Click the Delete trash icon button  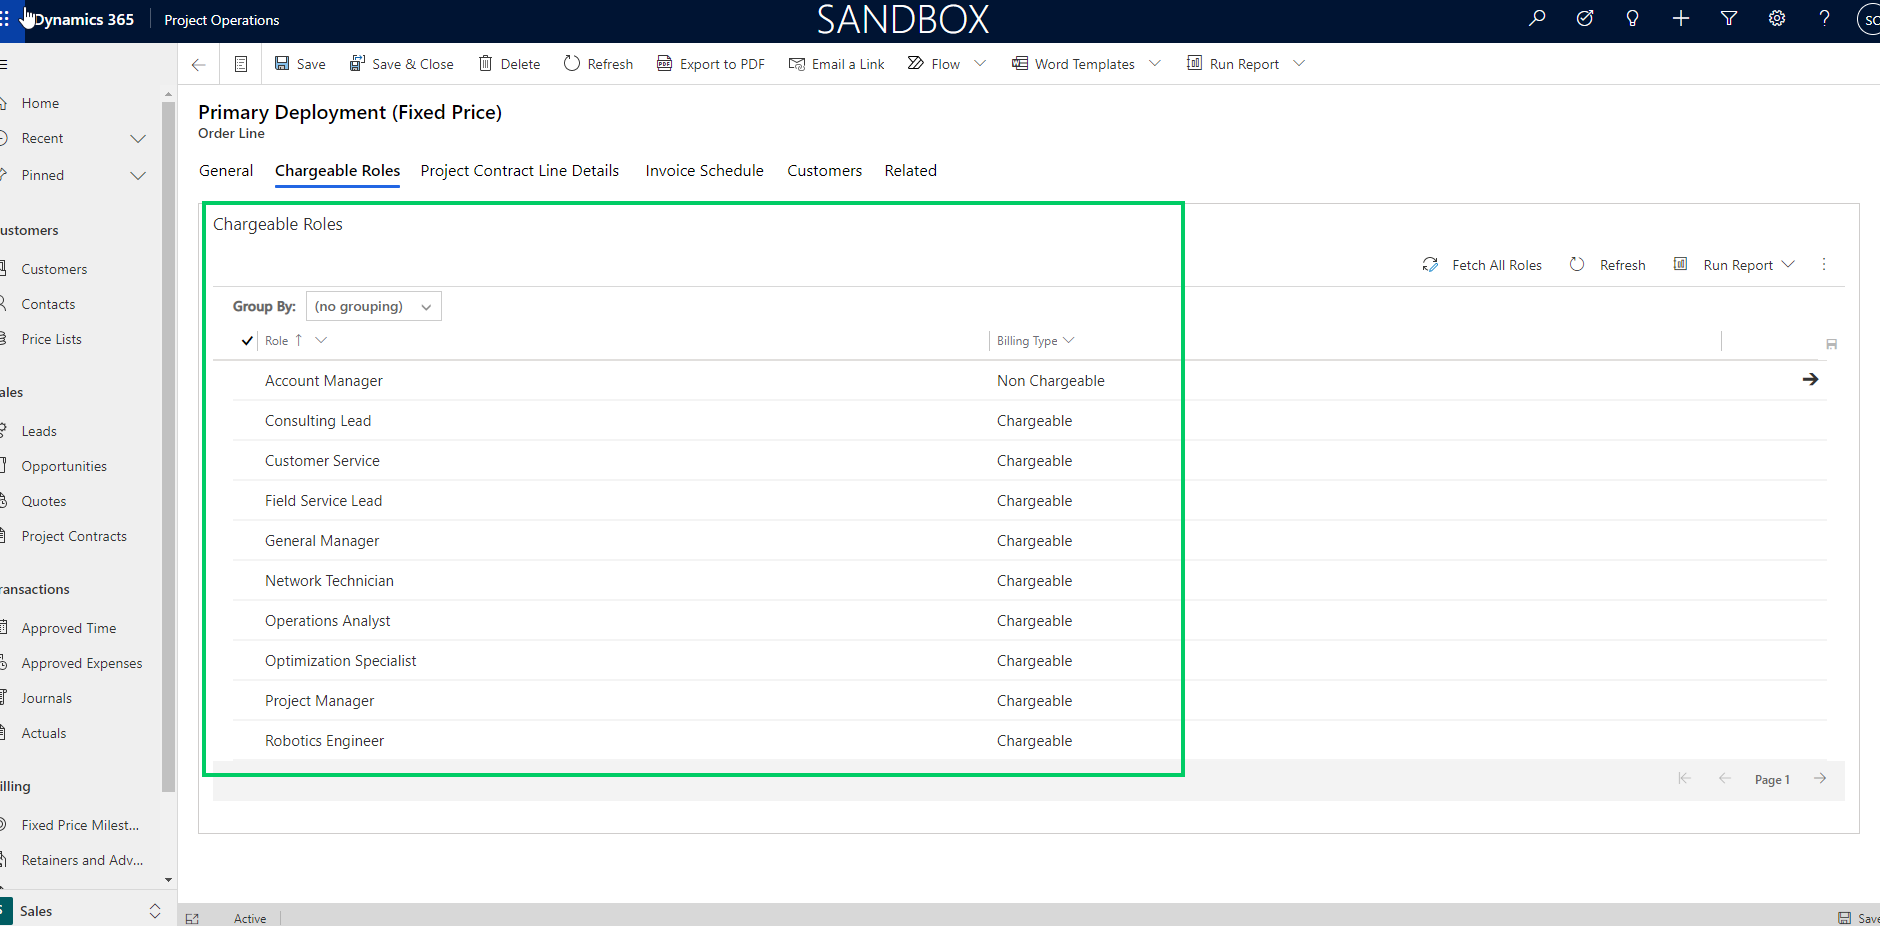click(509, 64)
